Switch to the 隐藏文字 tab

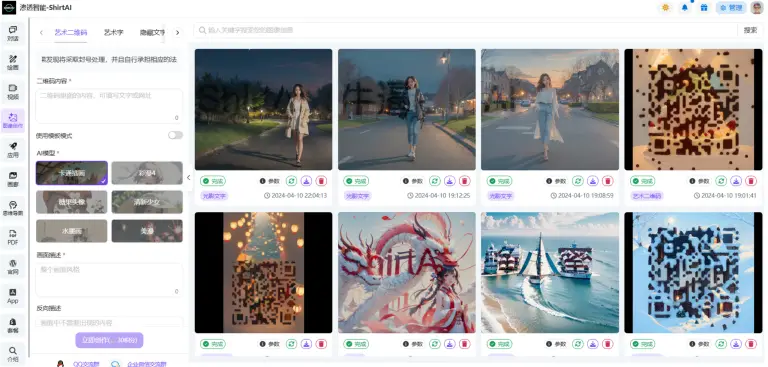152,32
